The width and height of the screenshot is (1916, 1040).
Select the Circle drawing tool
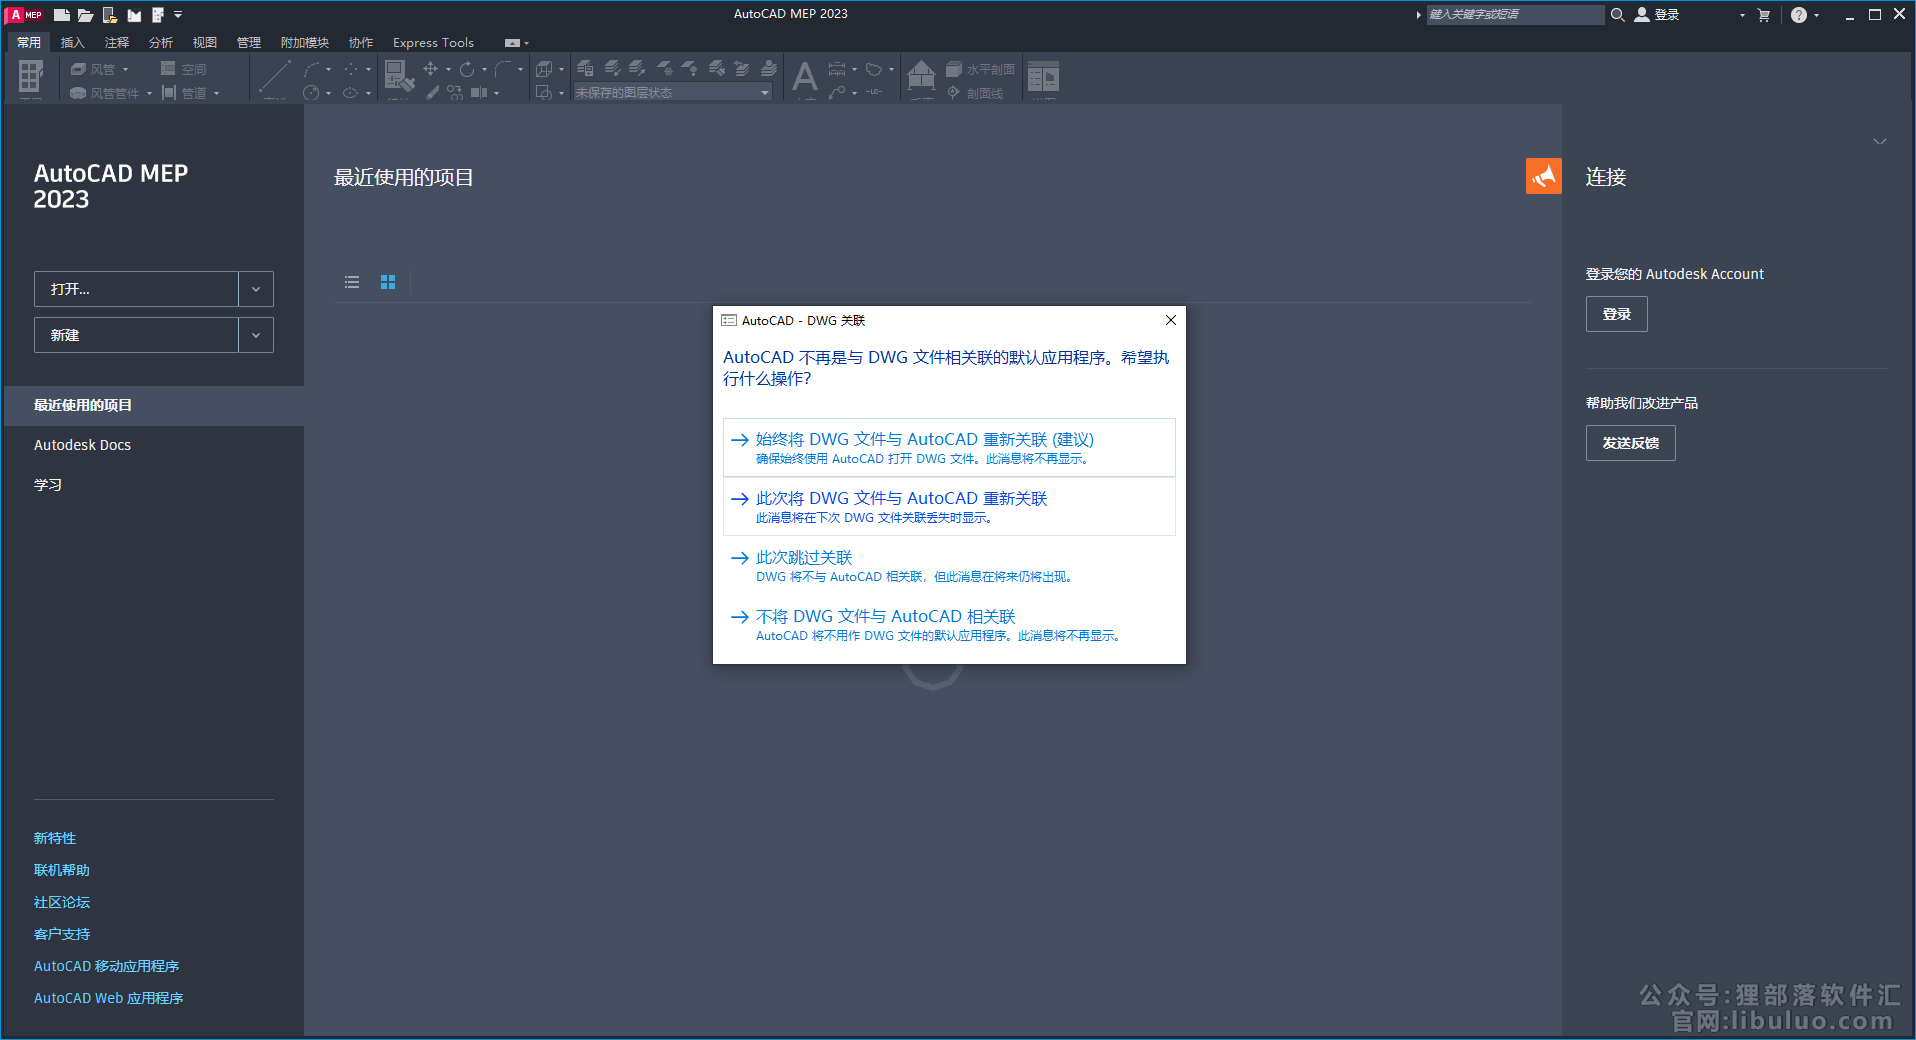[312, 93]
